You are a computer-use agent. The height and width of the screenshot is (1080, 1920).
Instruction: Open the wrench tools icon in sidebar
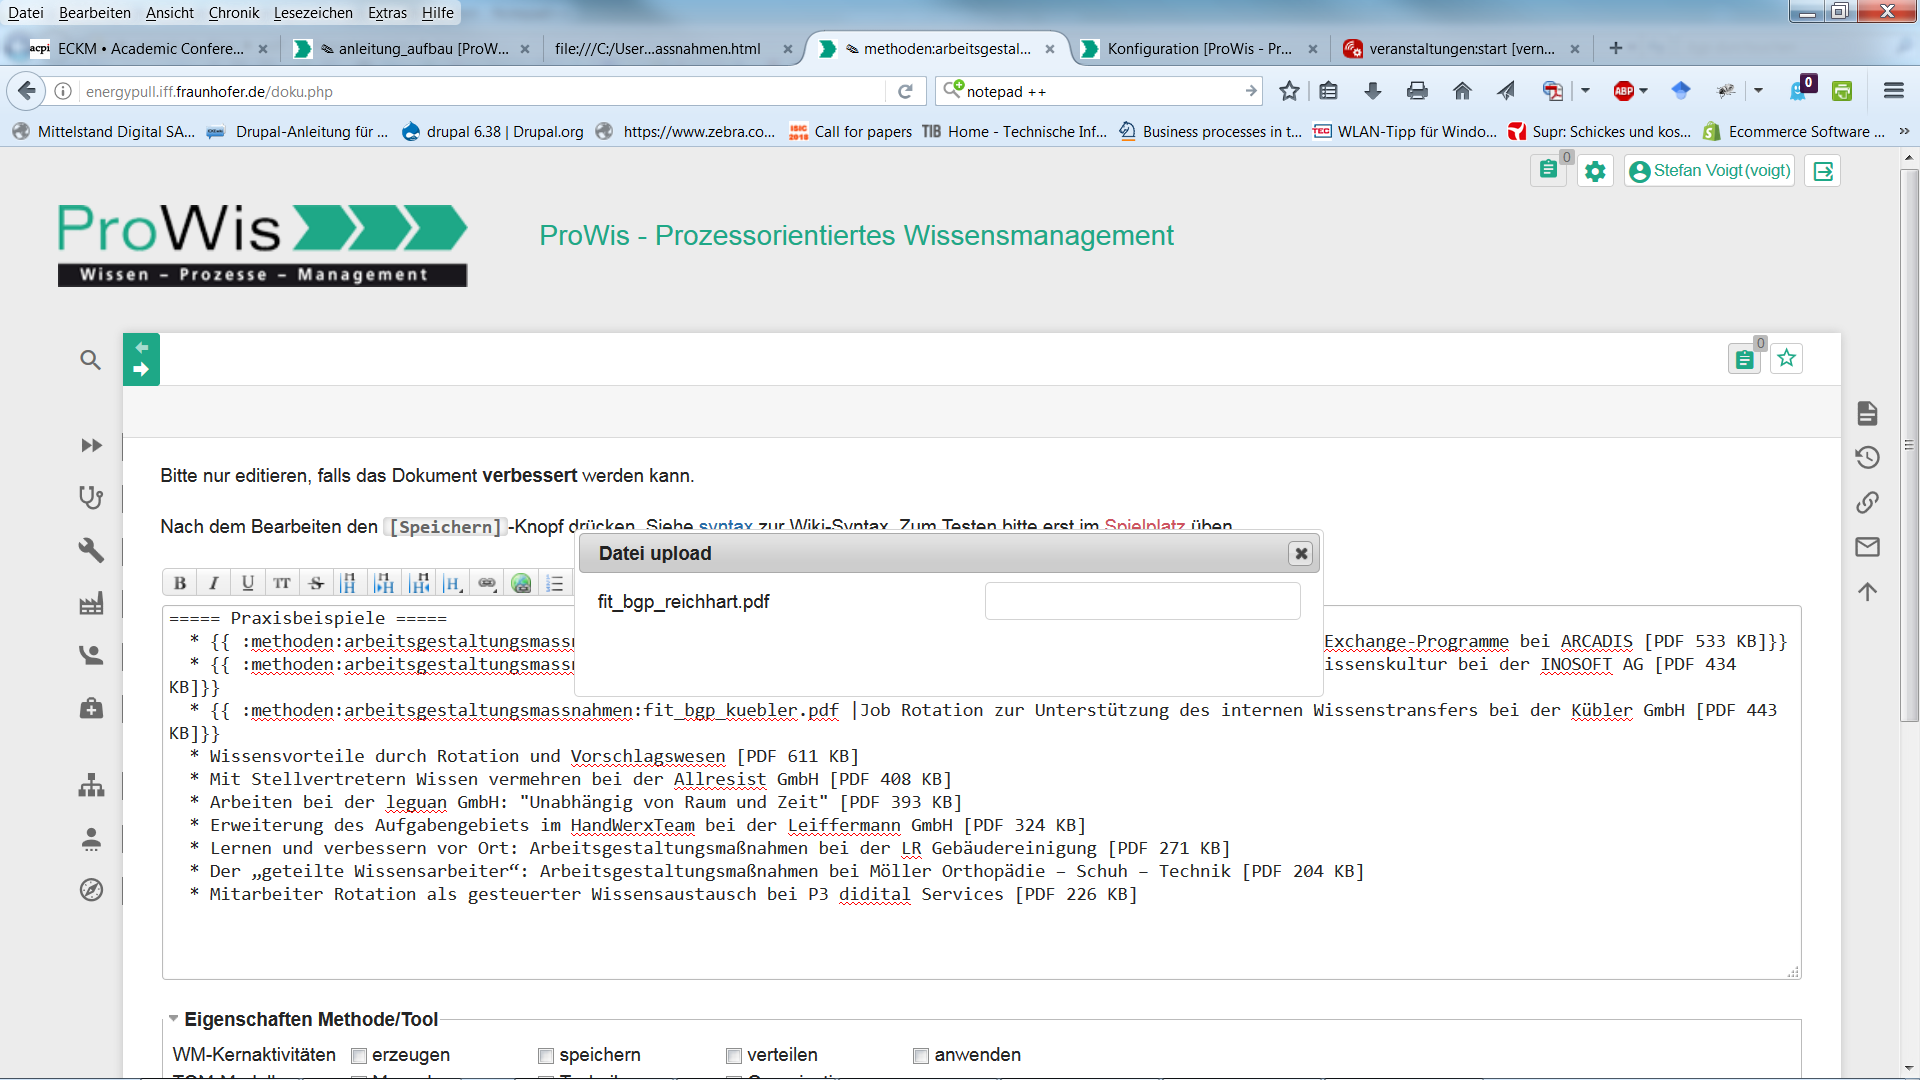91,550
